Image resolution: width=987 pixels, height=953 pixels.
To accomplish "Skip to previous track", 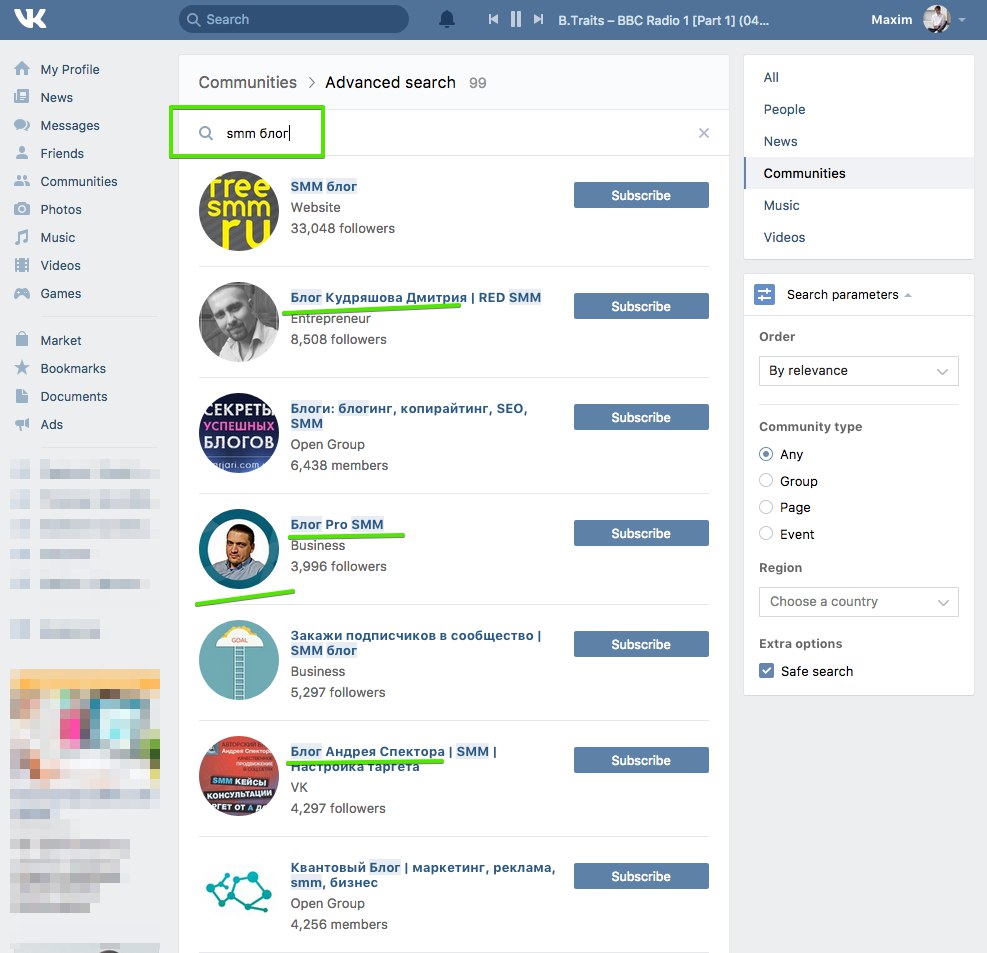I will click(494, 20).
